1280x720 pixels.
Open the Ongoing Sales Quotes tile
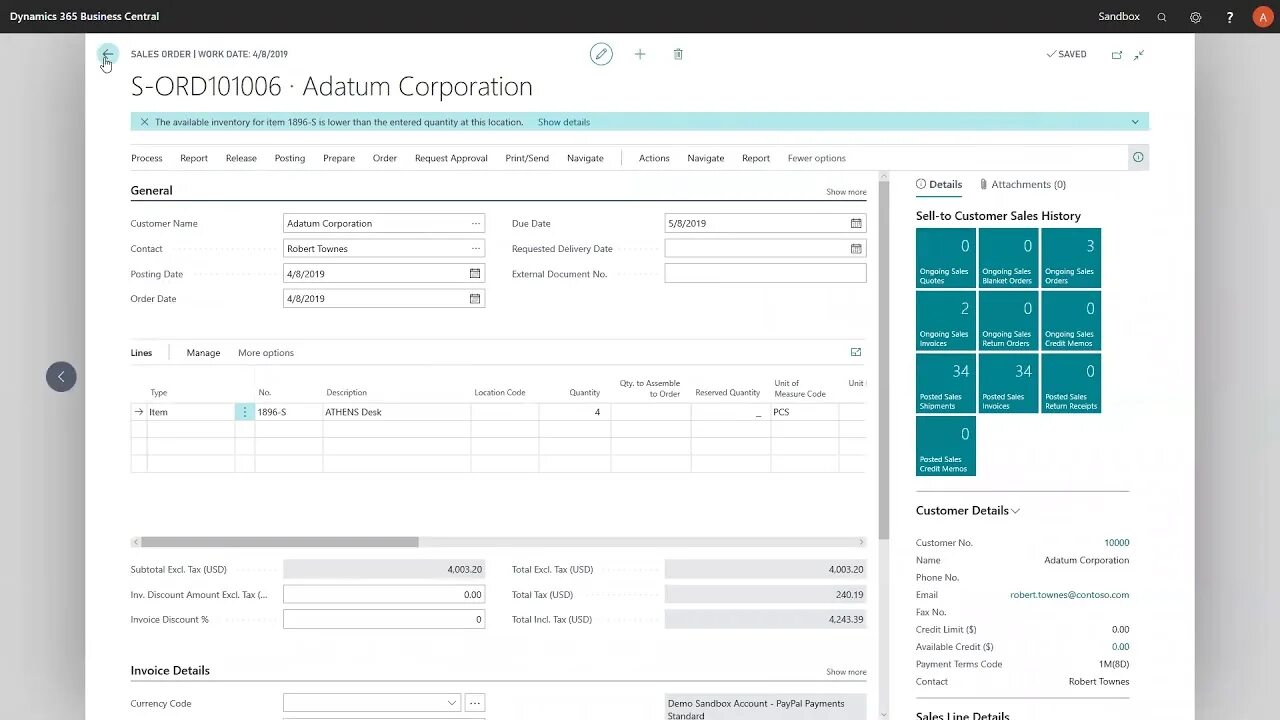coord(945,258)
